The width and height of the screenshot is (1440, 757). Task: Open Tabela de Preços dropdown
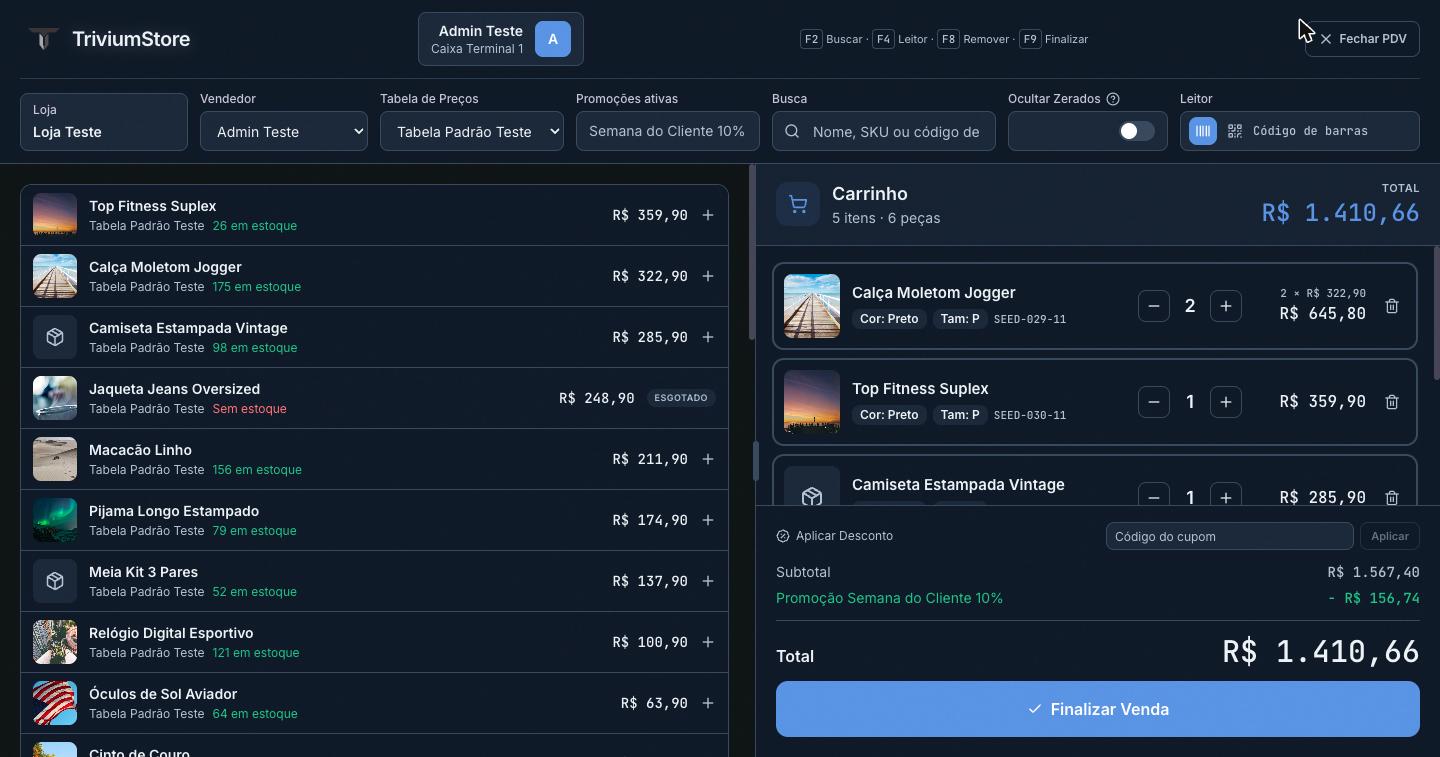472,131
